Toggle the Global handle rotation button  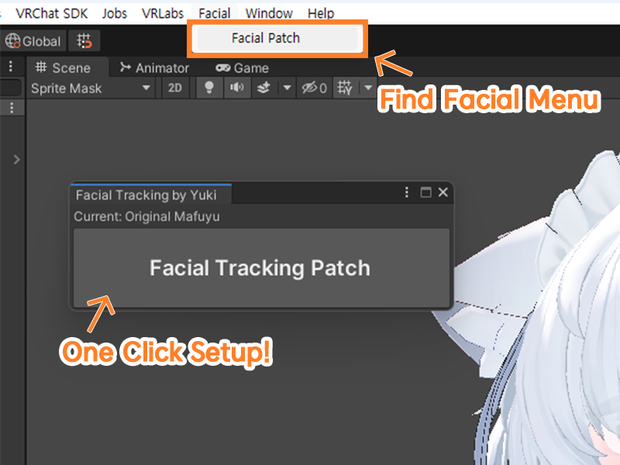[33, 41]
